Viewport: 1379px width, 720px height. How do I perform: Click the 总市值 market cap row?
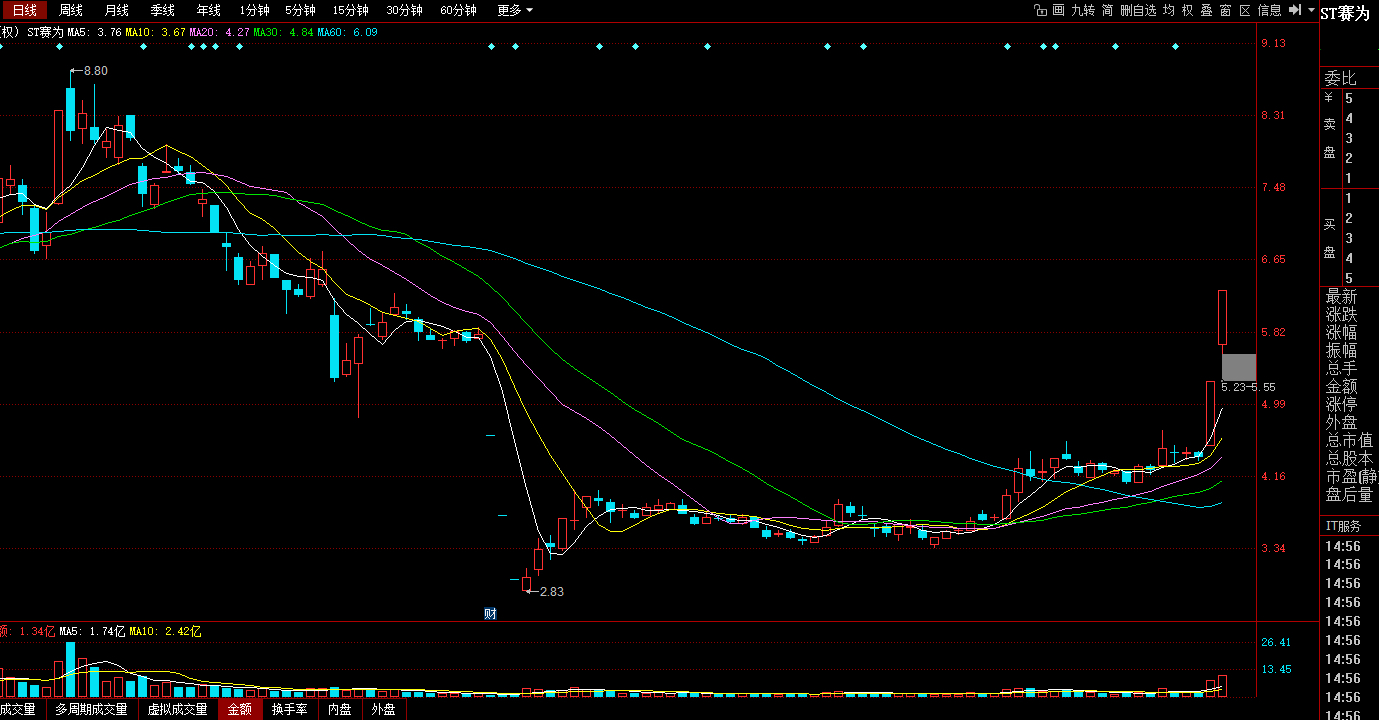tap(1350, 441)
